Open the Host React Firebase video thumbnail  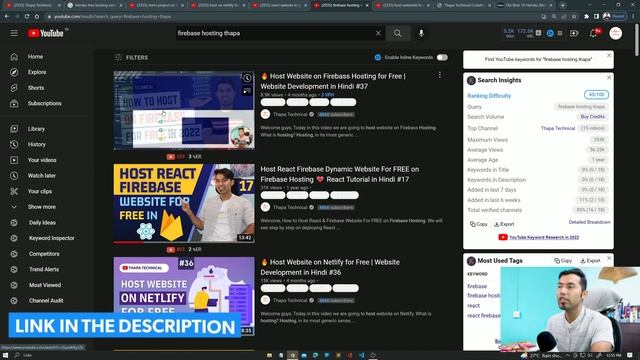pos(184,203)
